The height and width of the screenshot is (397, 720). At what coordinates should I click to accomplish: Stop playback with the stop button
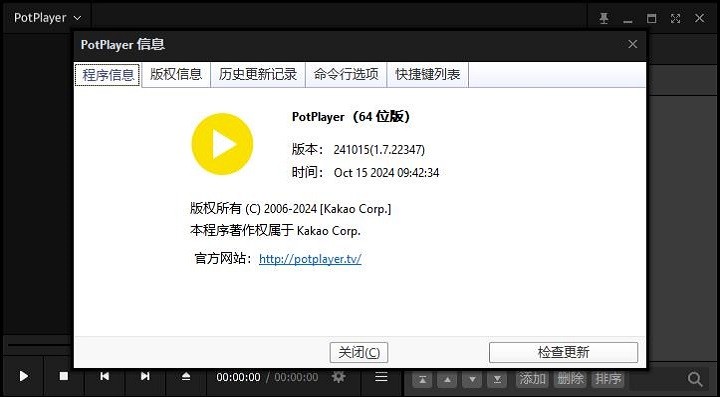[x=64, y=376]
